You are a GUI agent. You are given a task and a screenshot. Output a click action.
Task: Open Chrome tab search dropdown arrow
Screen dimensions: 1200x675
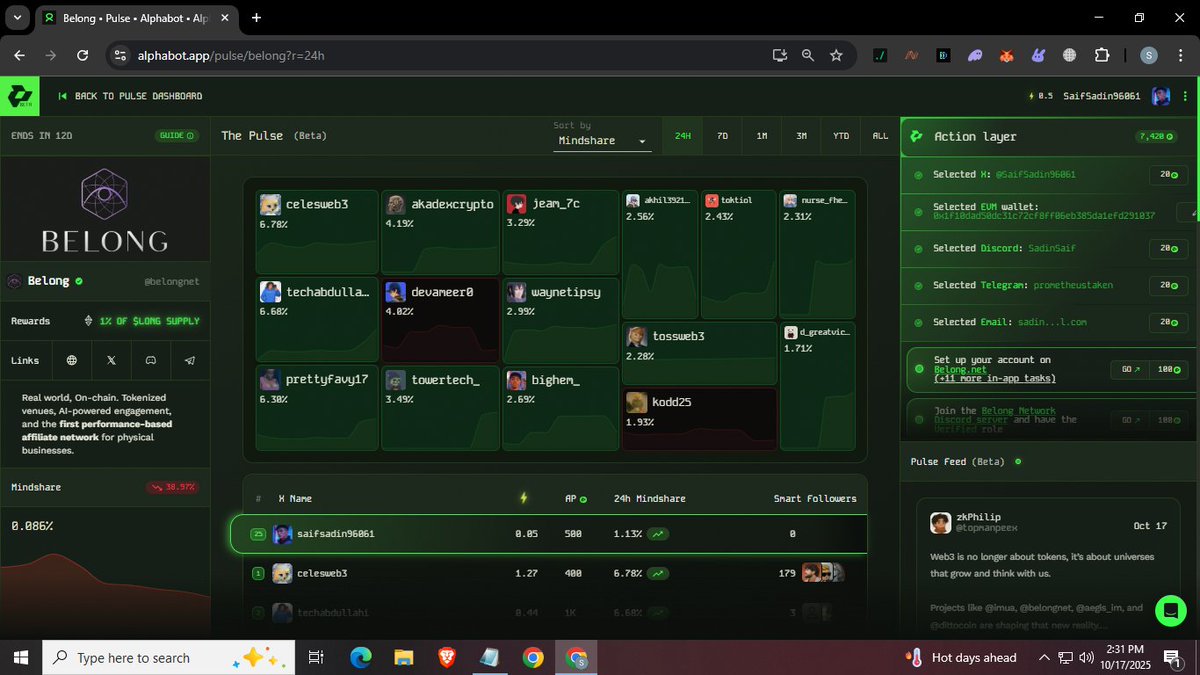tap(18, 17)
